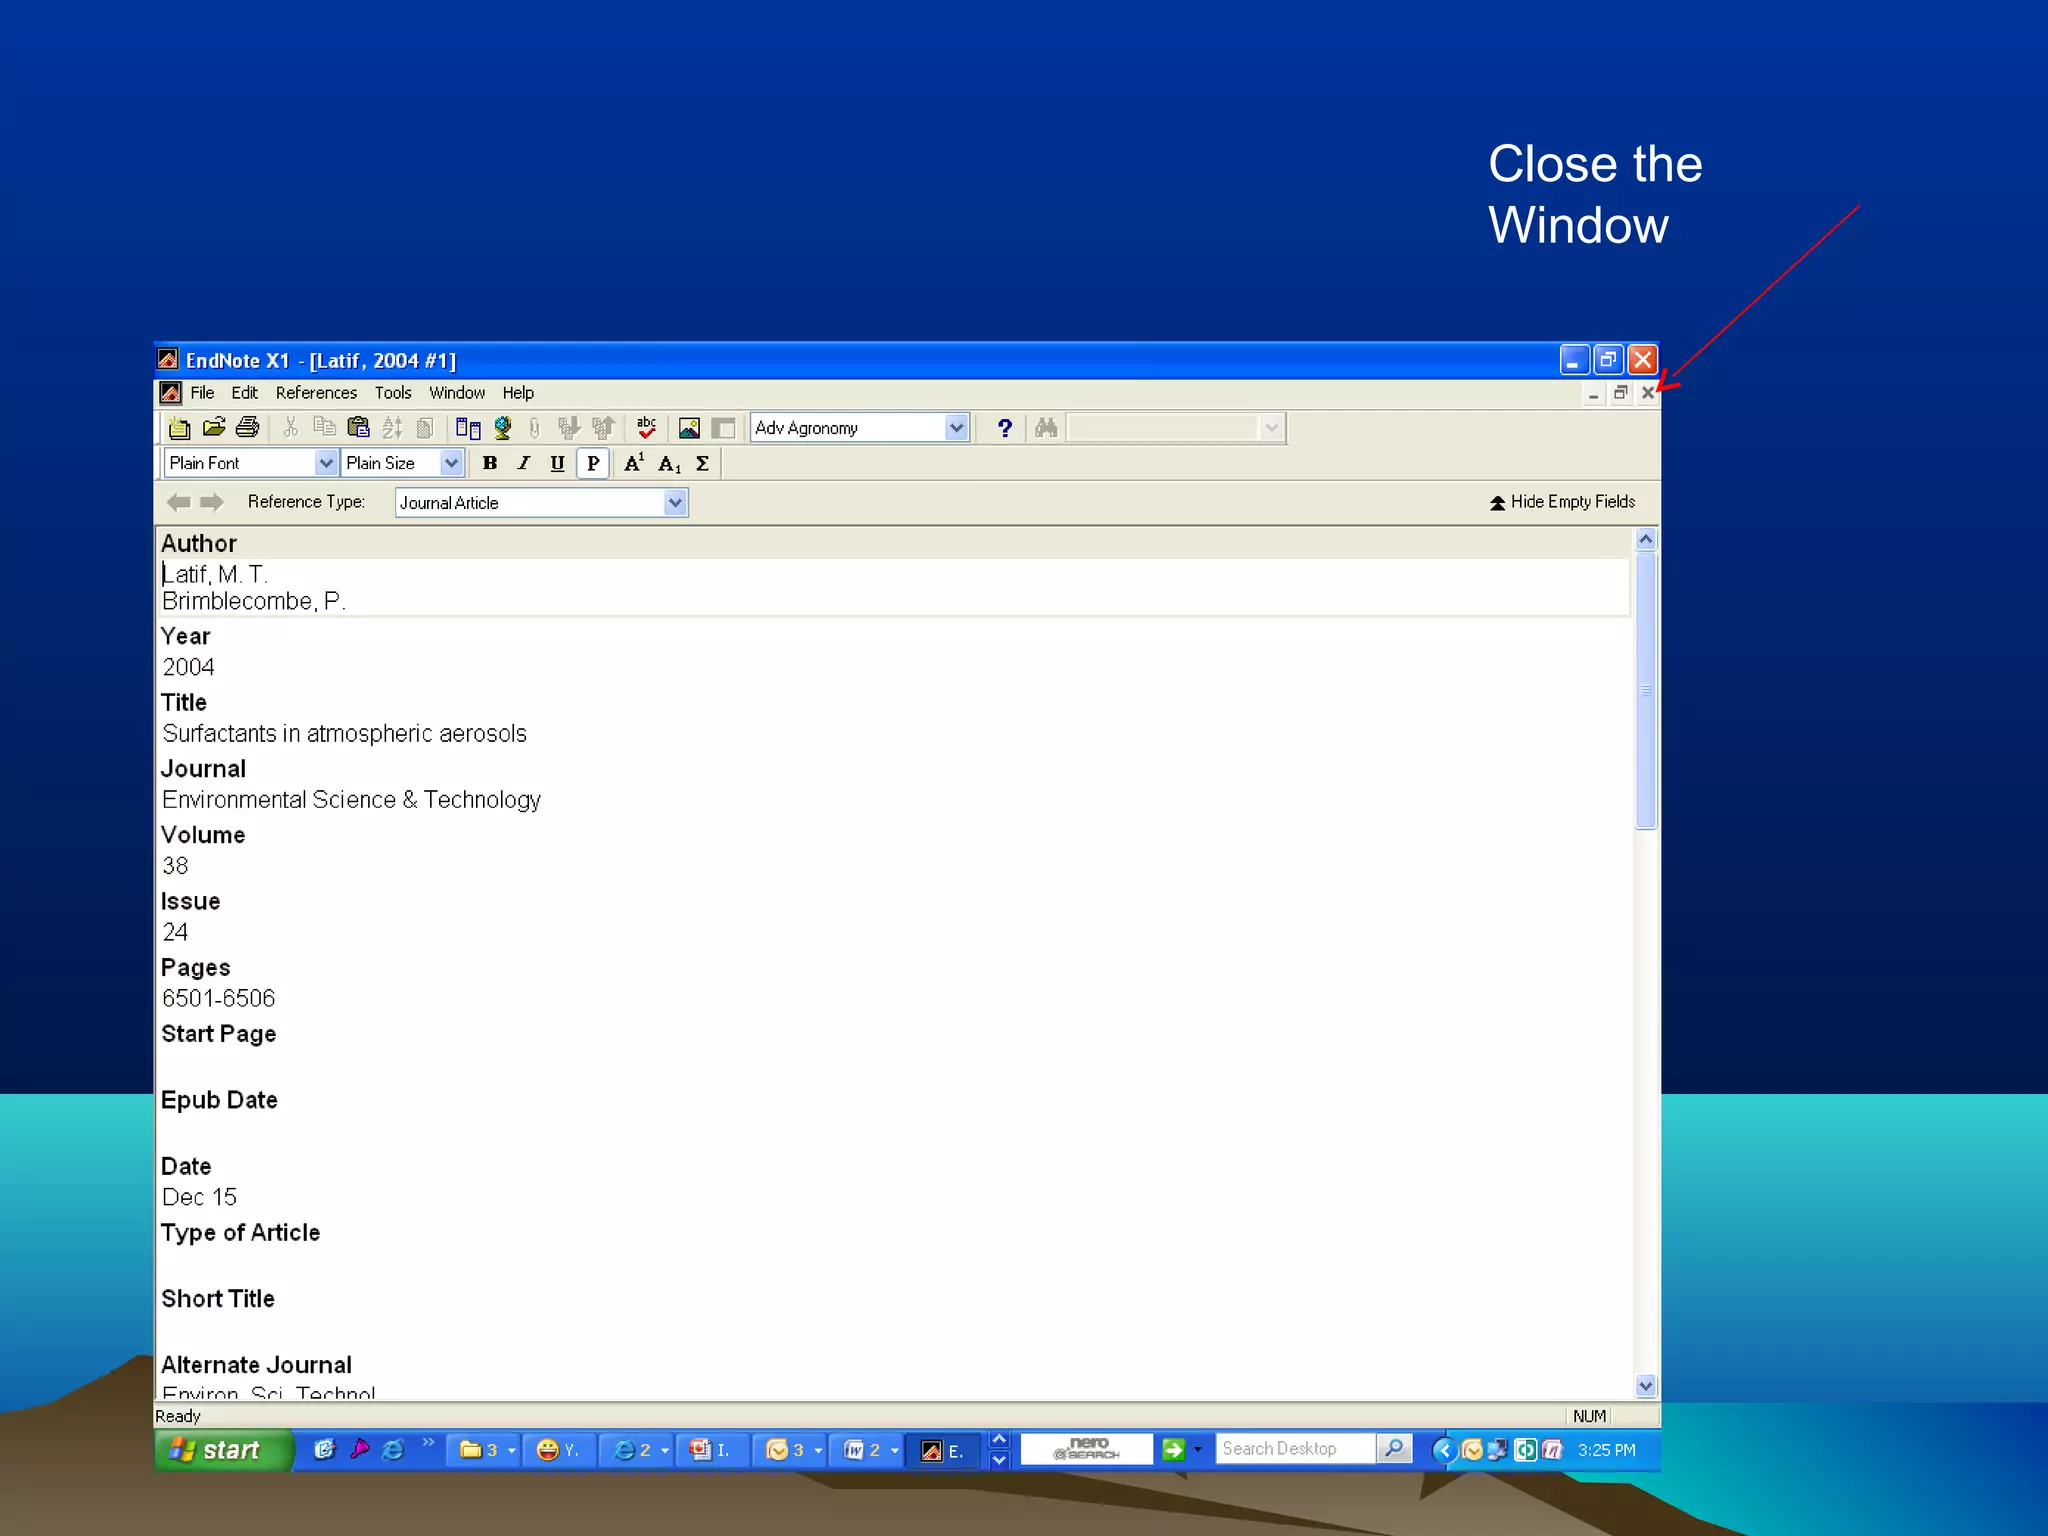
Task: Click the blue question mark help icon
Action: pos(1004,428)
